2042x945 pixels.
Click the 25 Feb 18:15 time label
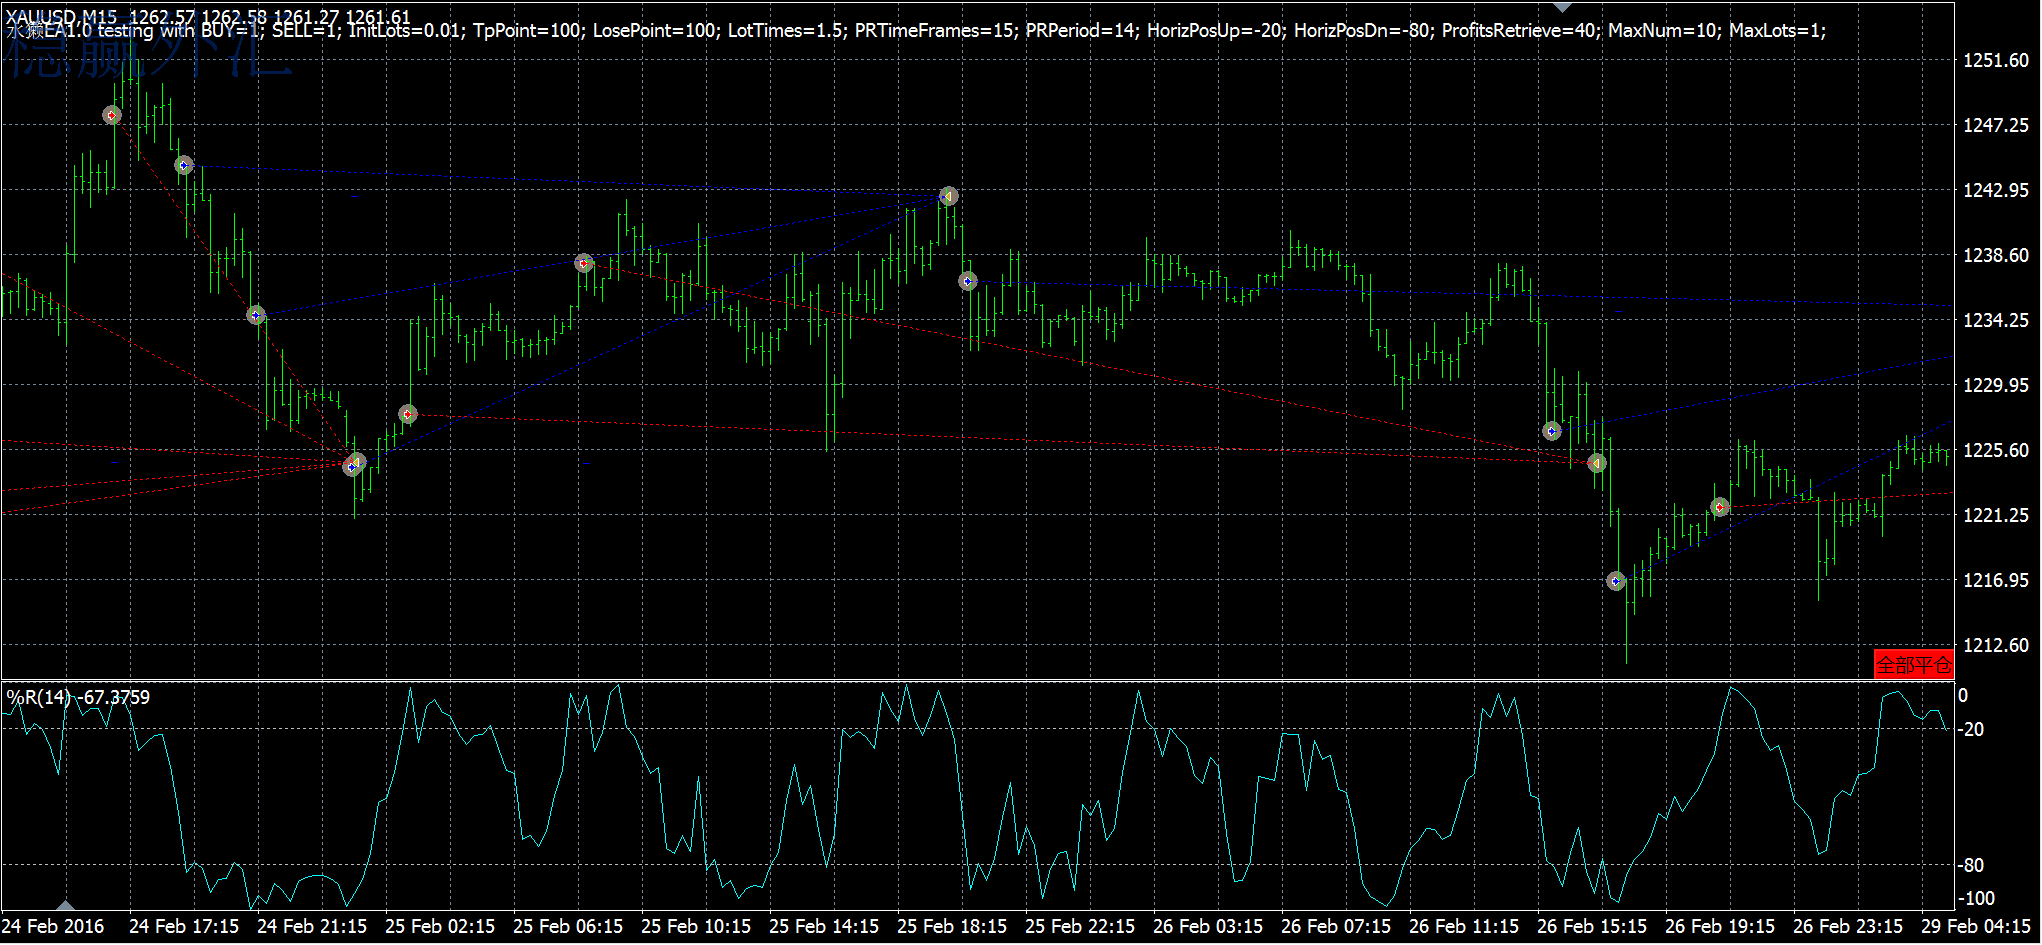952,926
